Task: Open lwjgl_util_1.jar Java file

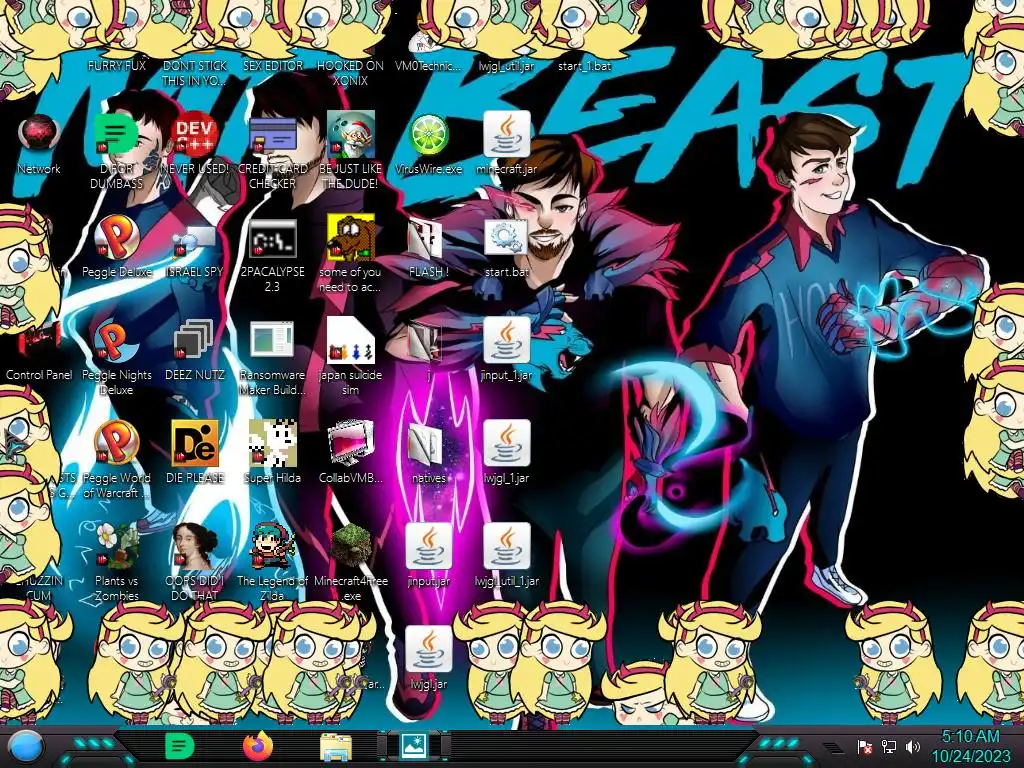Action: 506,547
